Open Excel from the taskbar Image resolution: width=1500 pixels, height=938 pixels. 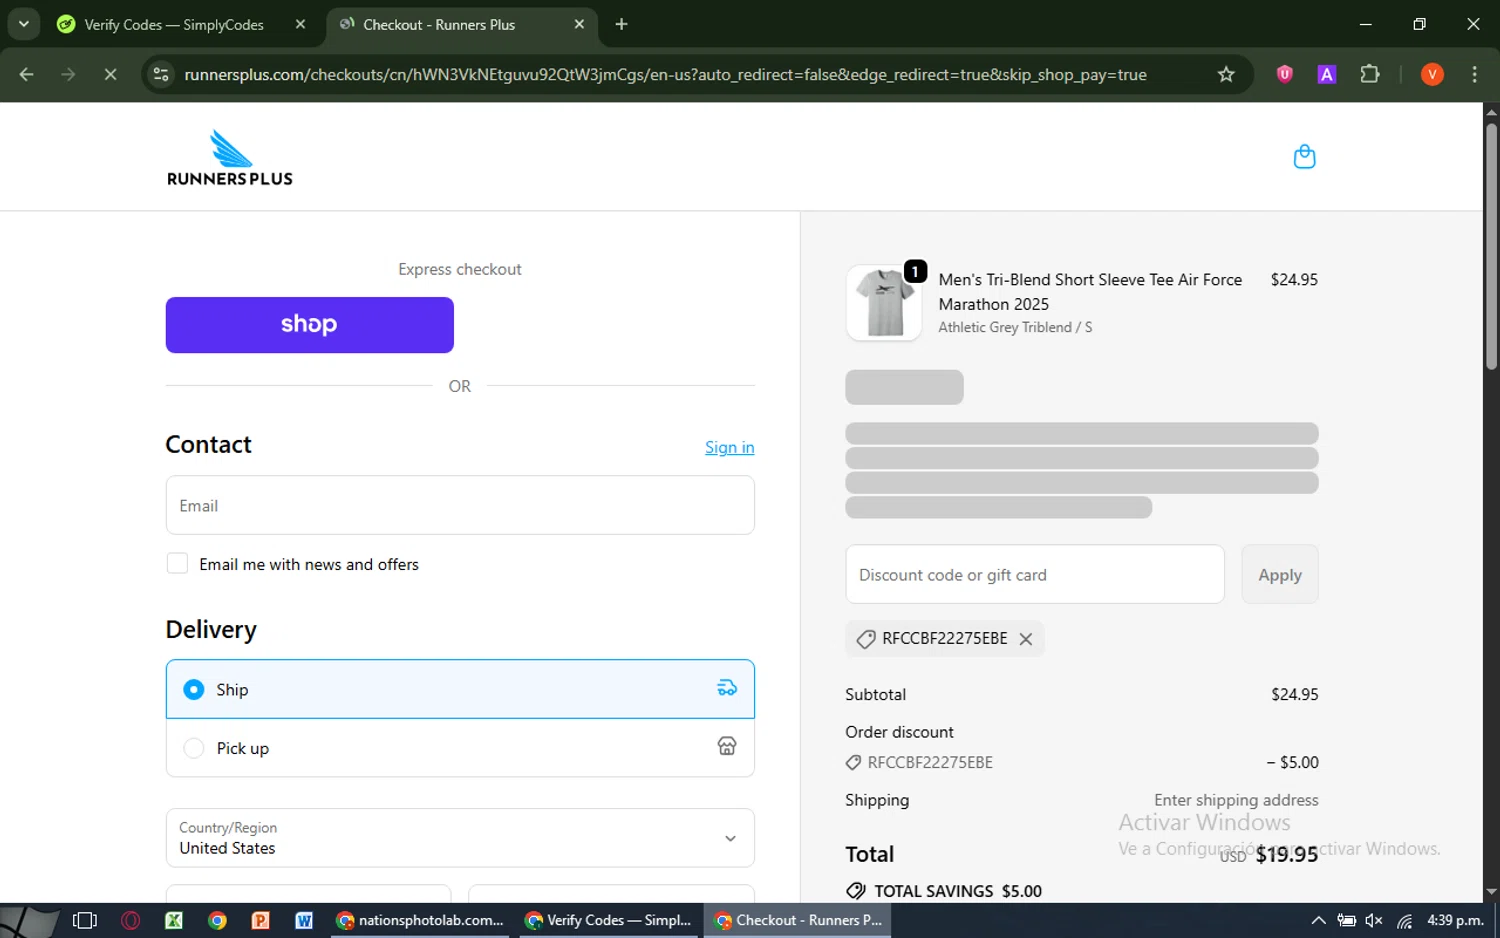174,920
